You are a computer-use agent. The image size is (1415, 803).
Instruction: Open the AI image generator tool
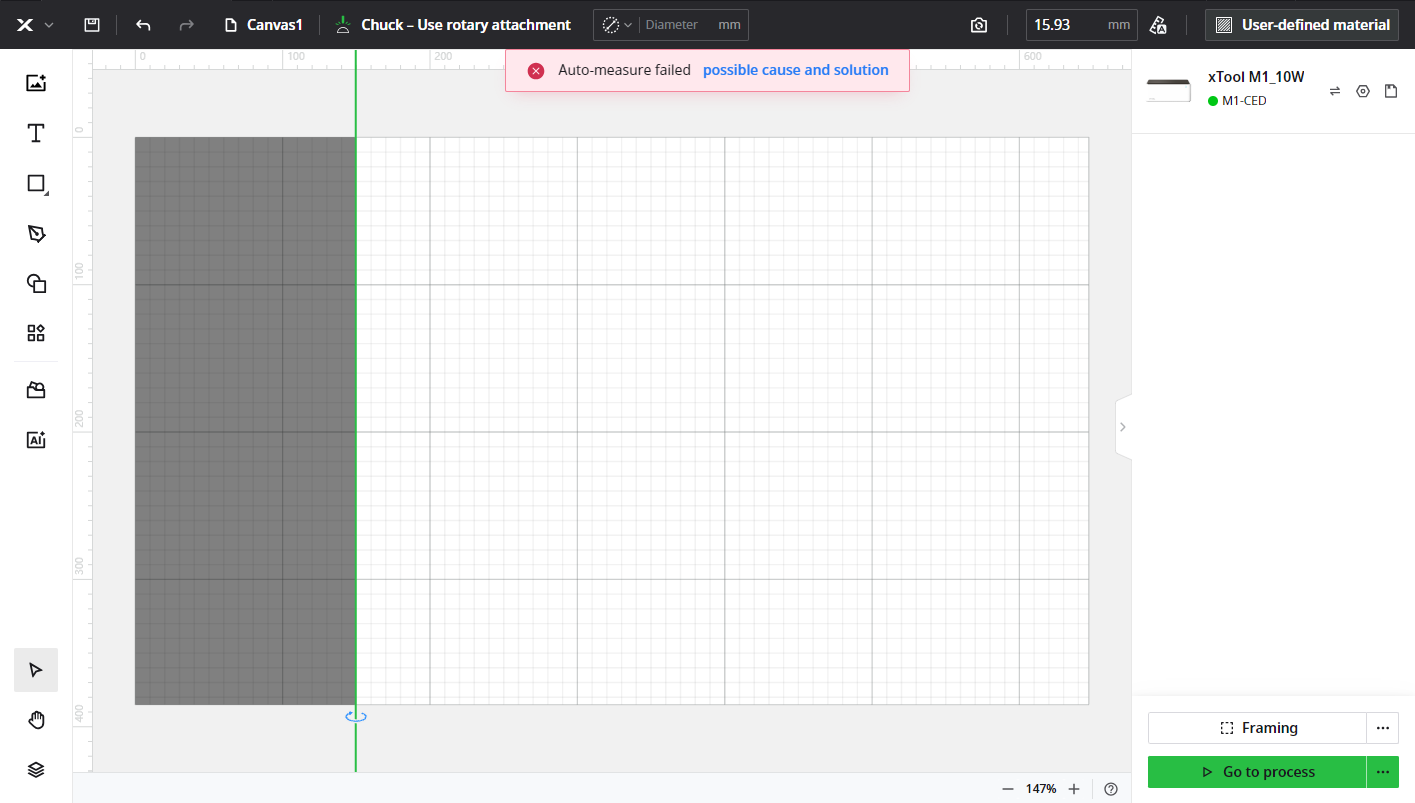(36, 439)
